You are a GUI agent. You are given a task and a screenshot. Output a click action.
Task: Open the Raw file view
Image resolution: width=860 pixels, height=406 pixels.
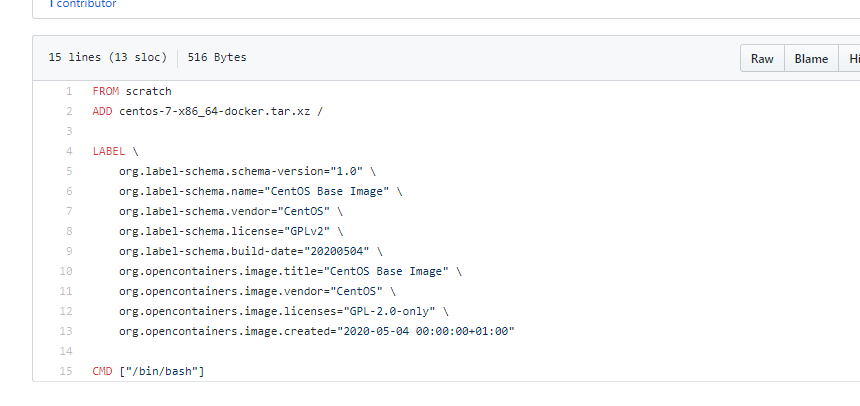762,59
